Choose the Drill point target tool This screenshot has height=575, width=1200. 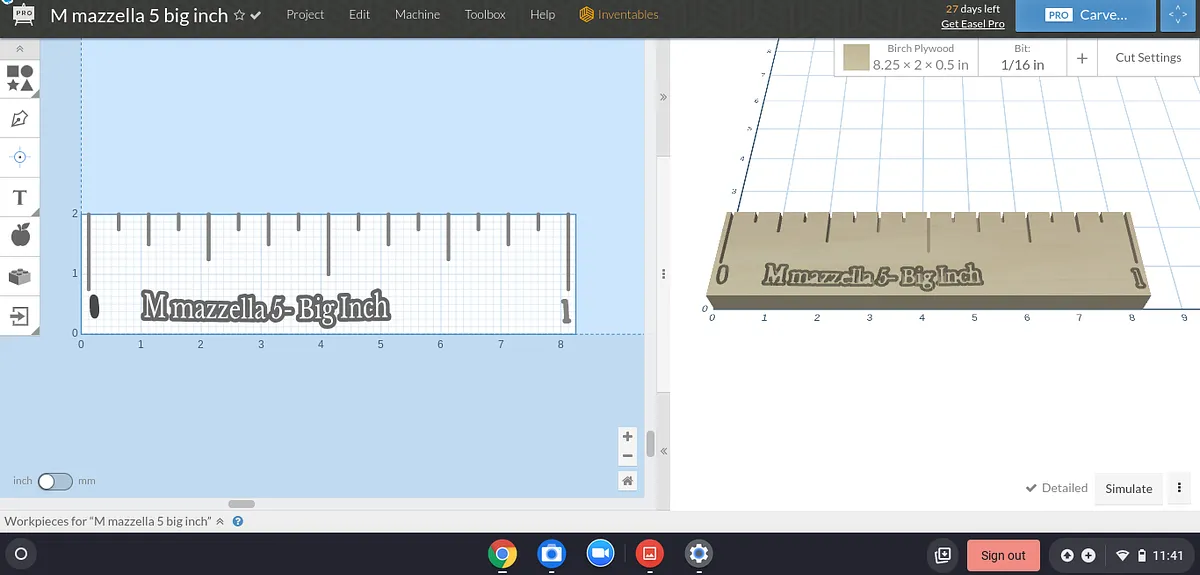[x=20, y=157]
